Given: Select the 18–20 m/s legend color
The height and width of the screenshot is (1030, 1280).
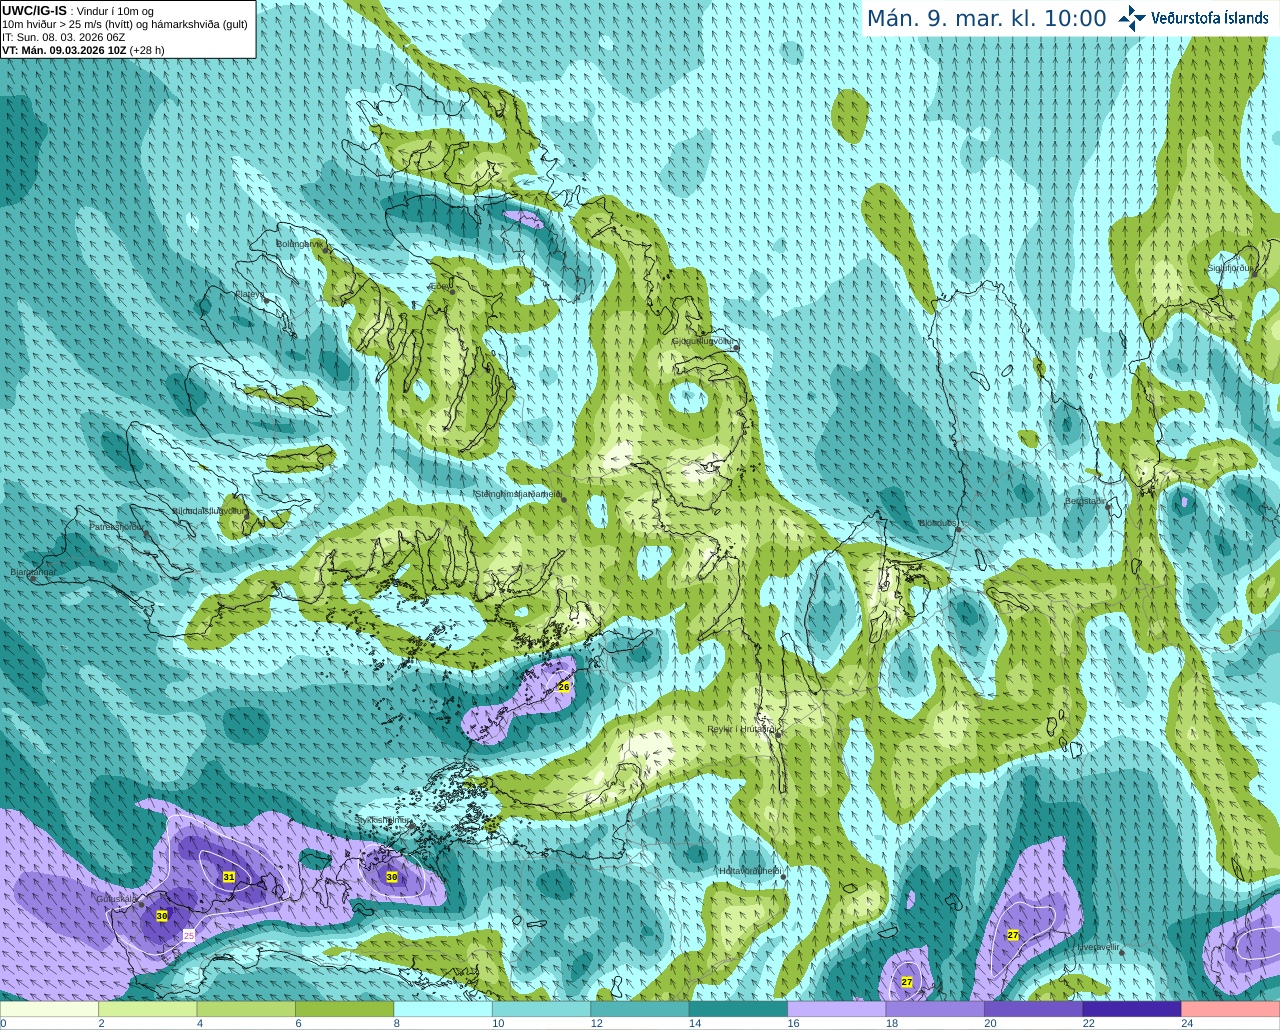Looking at the screenshot, I should pos(935,1008).
